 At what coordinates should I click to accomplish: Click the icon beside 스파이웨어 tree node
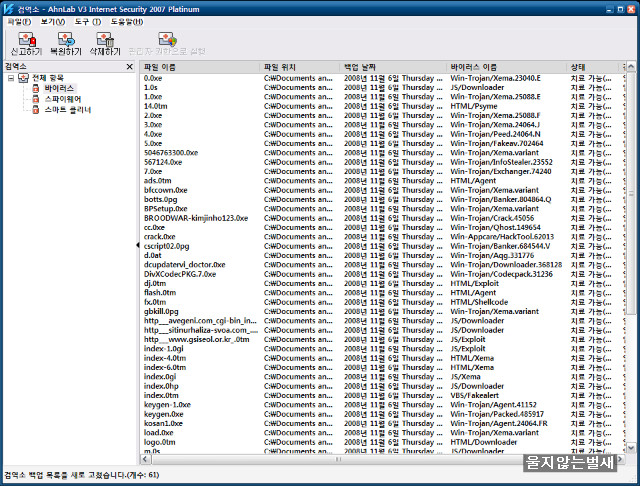coord(36,99)
